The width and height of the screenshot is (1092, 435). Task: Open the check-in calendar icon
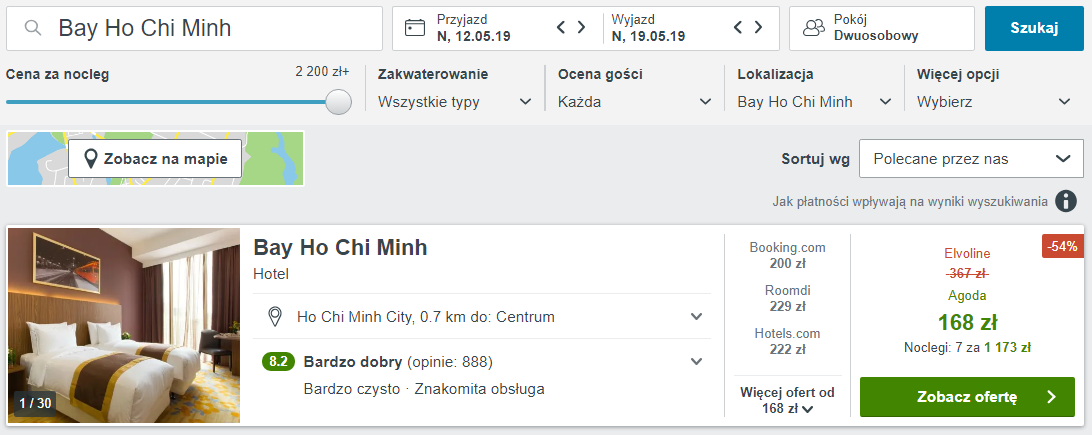pyautogui.click(x=415, y=28)
